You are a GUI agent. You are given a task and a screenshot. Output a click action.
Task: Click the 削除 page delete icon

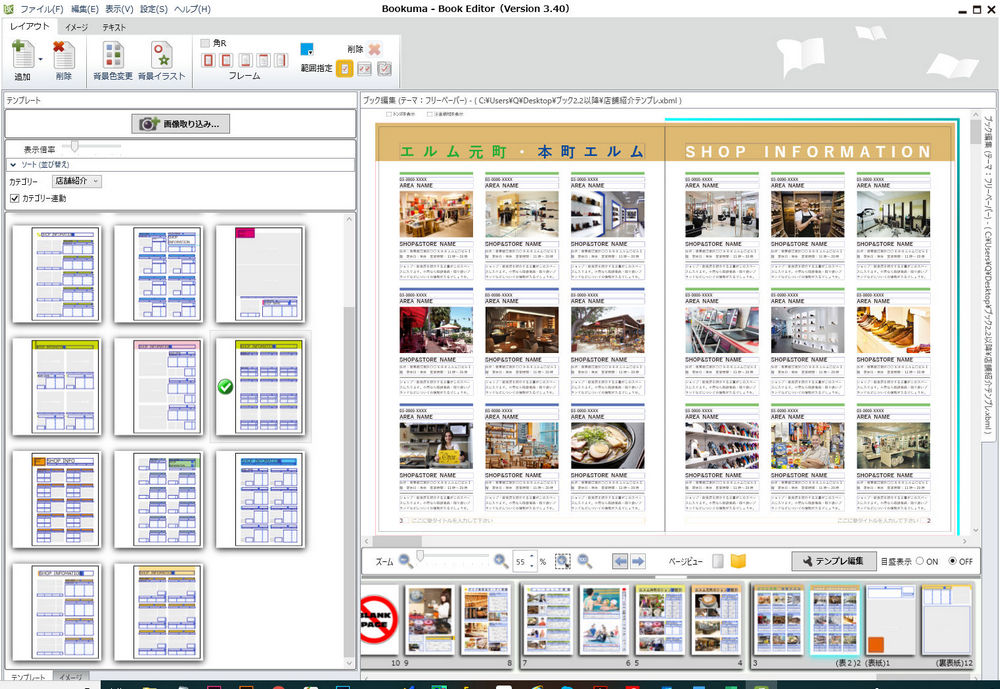tap(64, 55)
